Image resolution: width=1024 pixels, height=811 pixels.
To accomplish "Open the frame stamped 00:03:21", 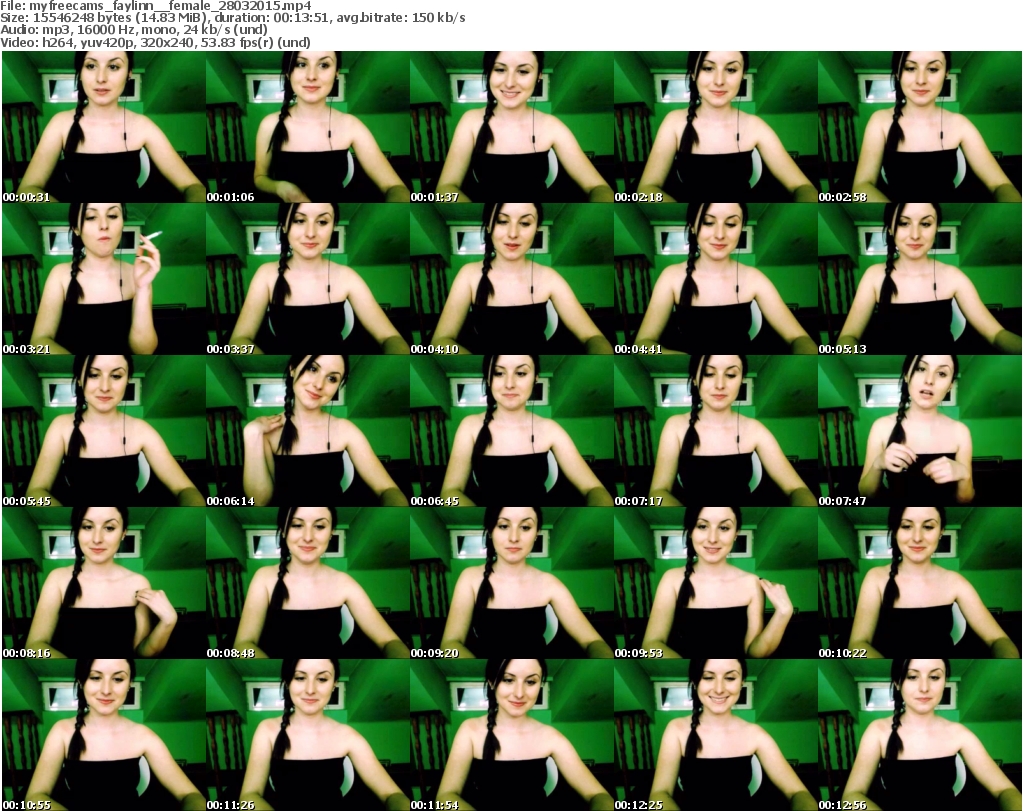I will click(104, 279).
